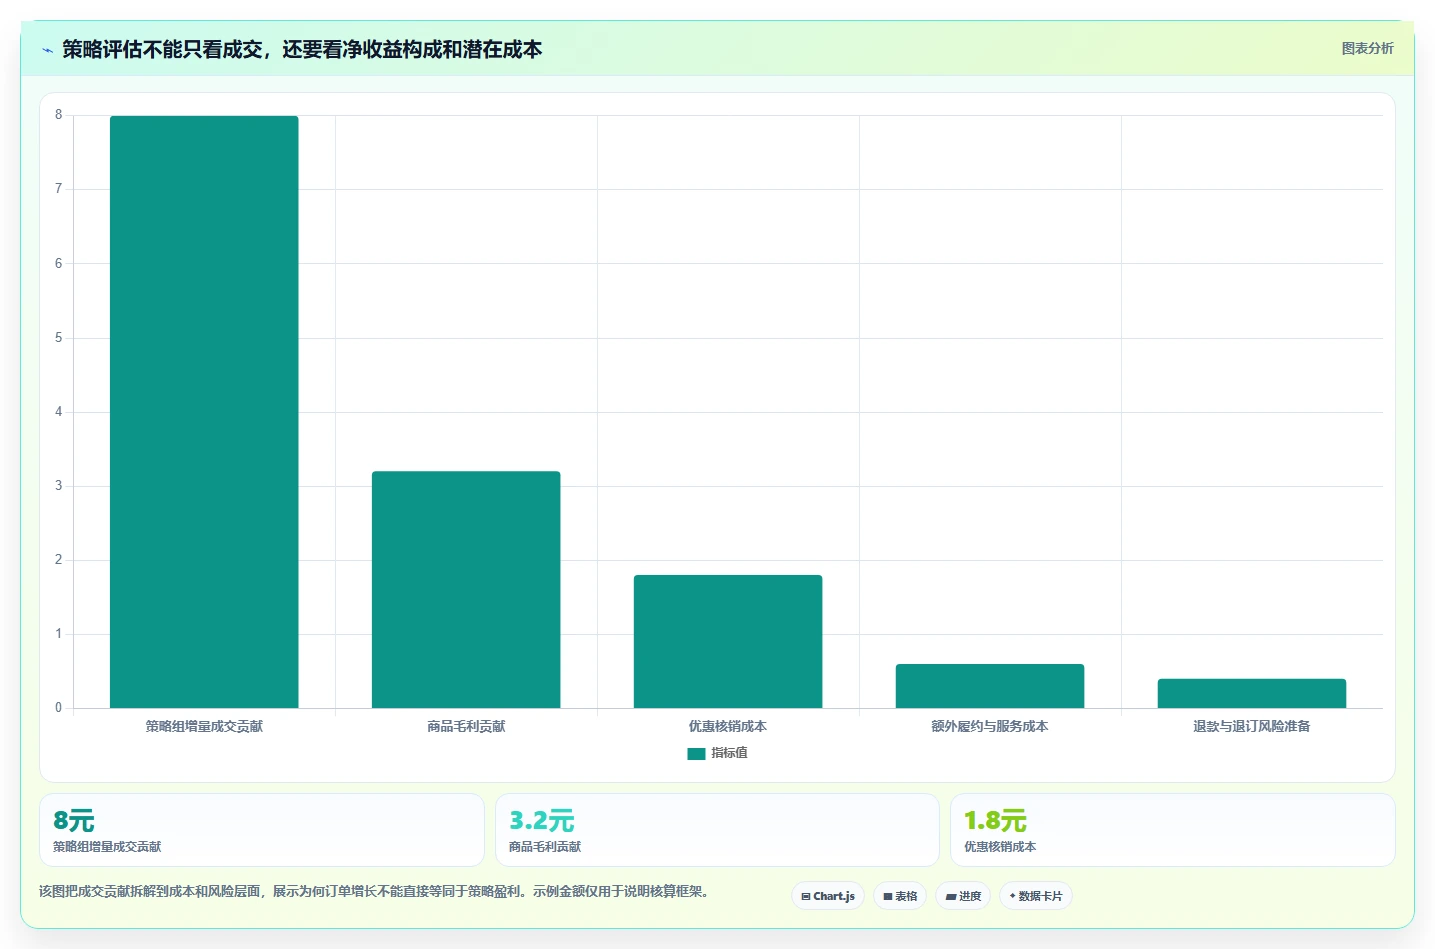Click the x-axis label 额外履约与服务成本
The height and width of the screenshot is (949, 1435).
tap(990, 727)
